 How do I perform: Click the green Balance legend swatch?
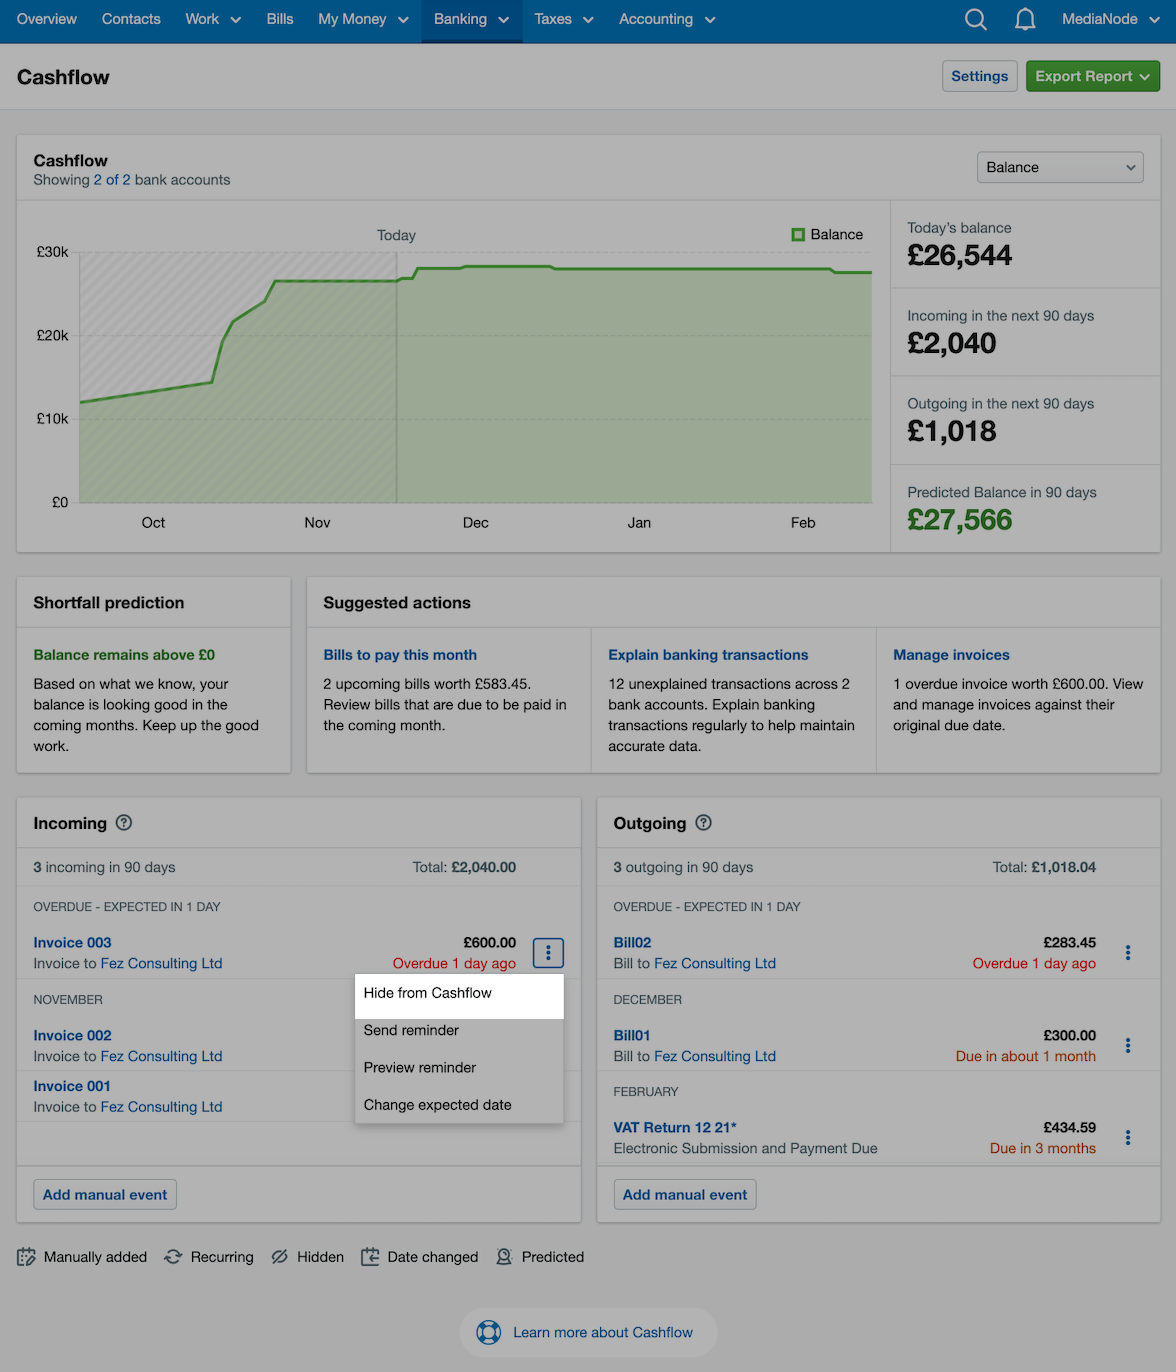pyautogui.click(x=798, y=235)
